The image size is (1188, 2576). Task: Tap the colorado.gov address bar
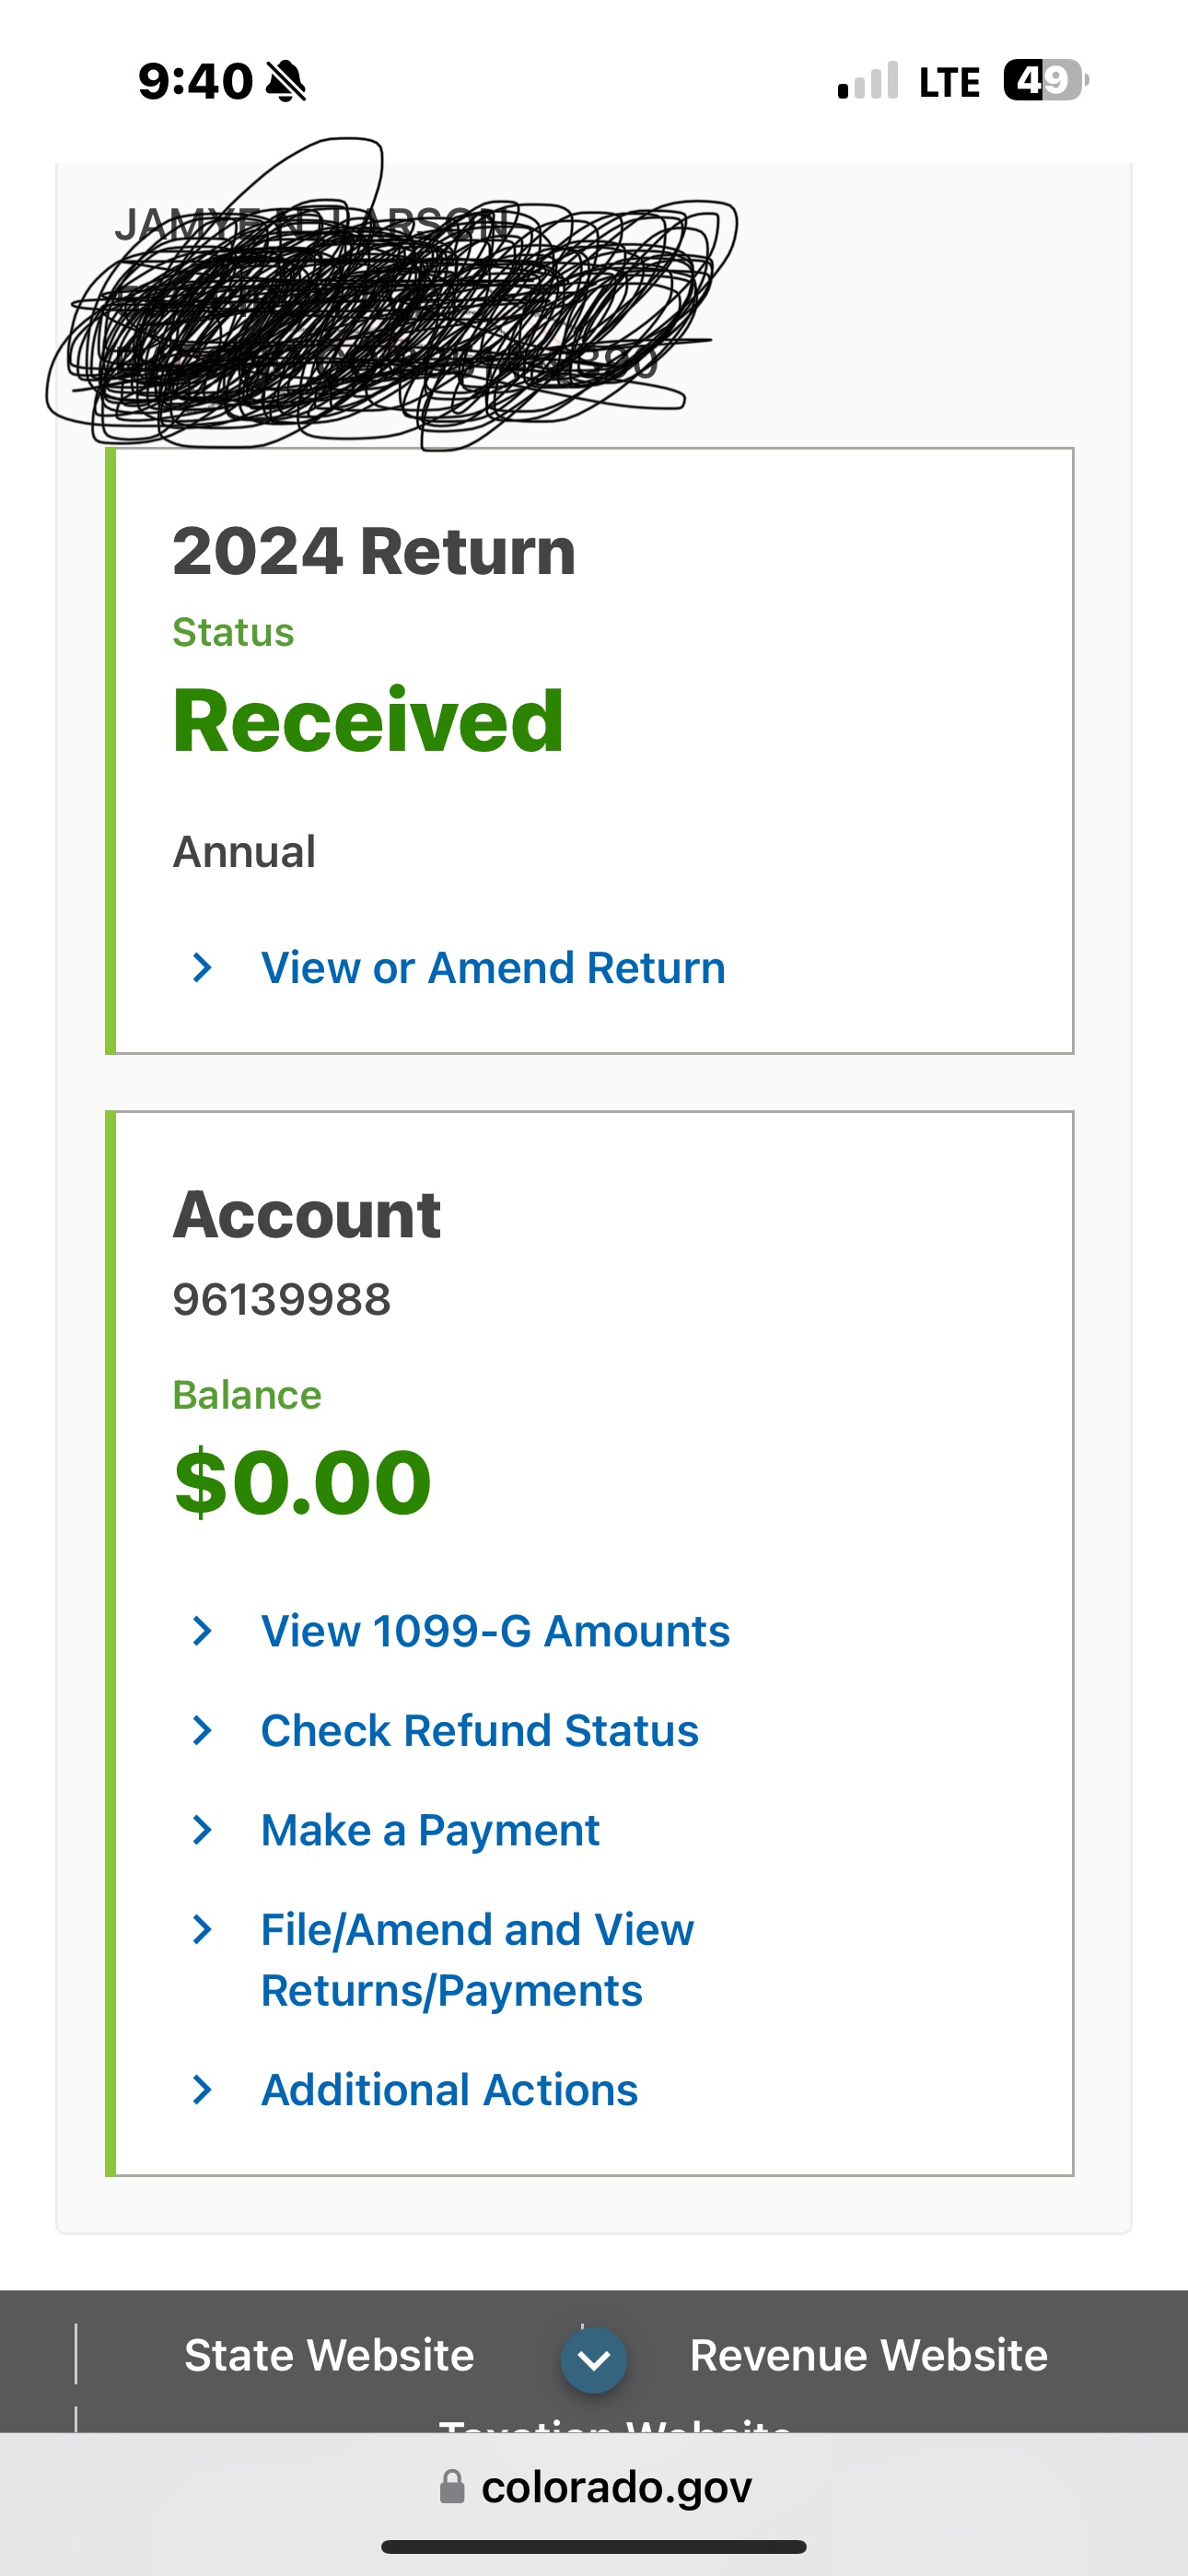(617, 2486)
